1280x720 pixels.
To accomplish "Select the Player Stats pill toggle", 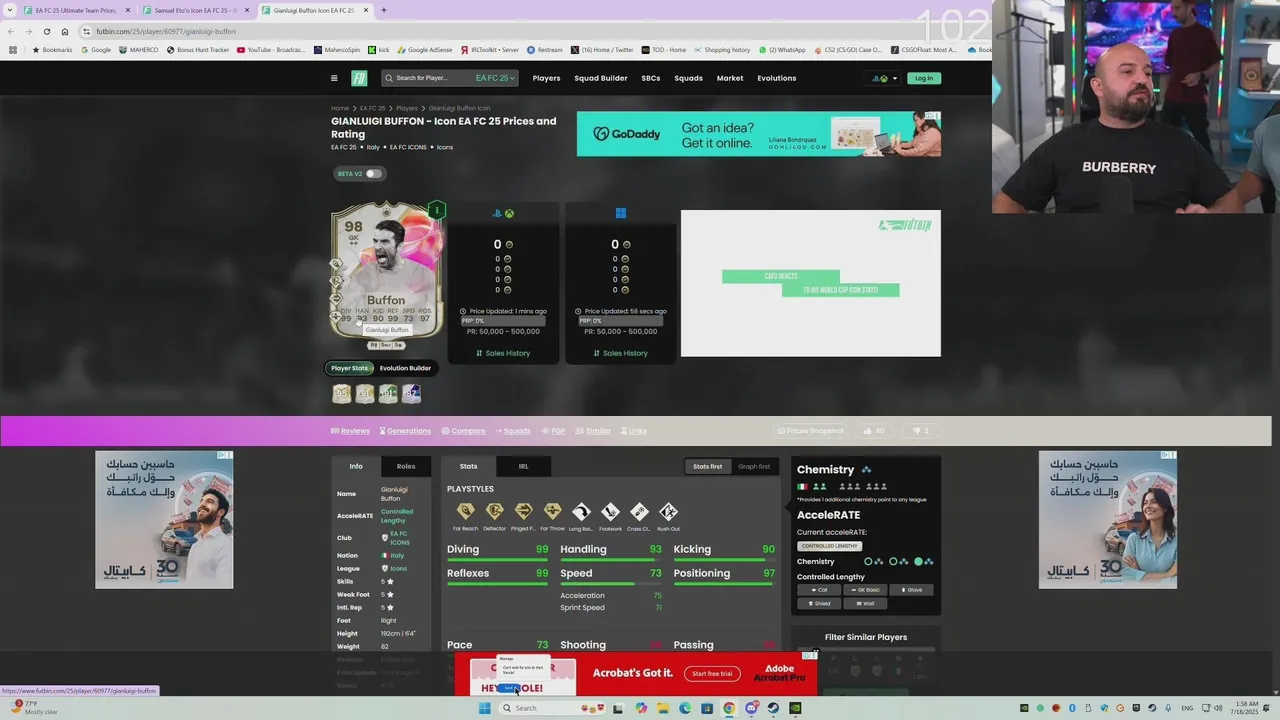I will coord(350,368).
